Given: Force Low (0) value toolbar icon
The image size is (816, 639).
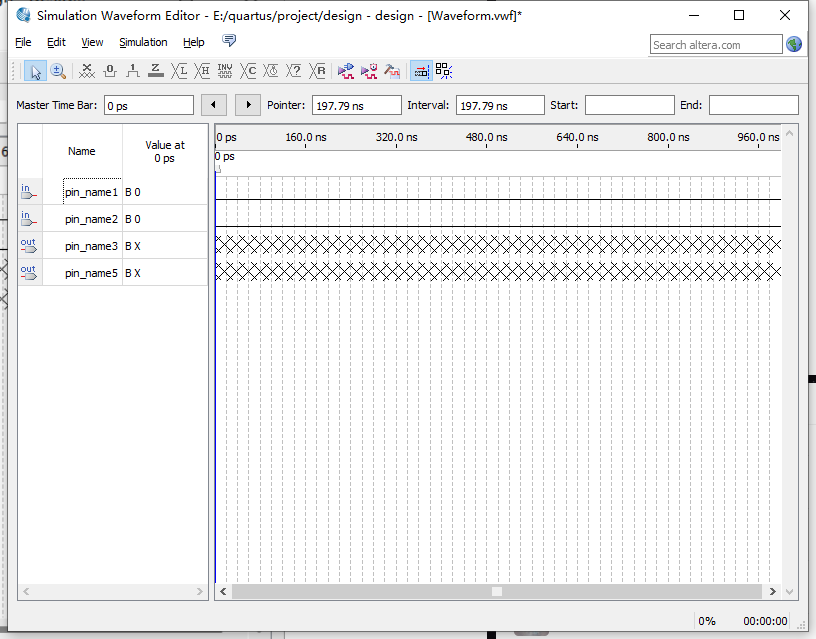Looking at the screenshot, I should [x=110, y=71].
